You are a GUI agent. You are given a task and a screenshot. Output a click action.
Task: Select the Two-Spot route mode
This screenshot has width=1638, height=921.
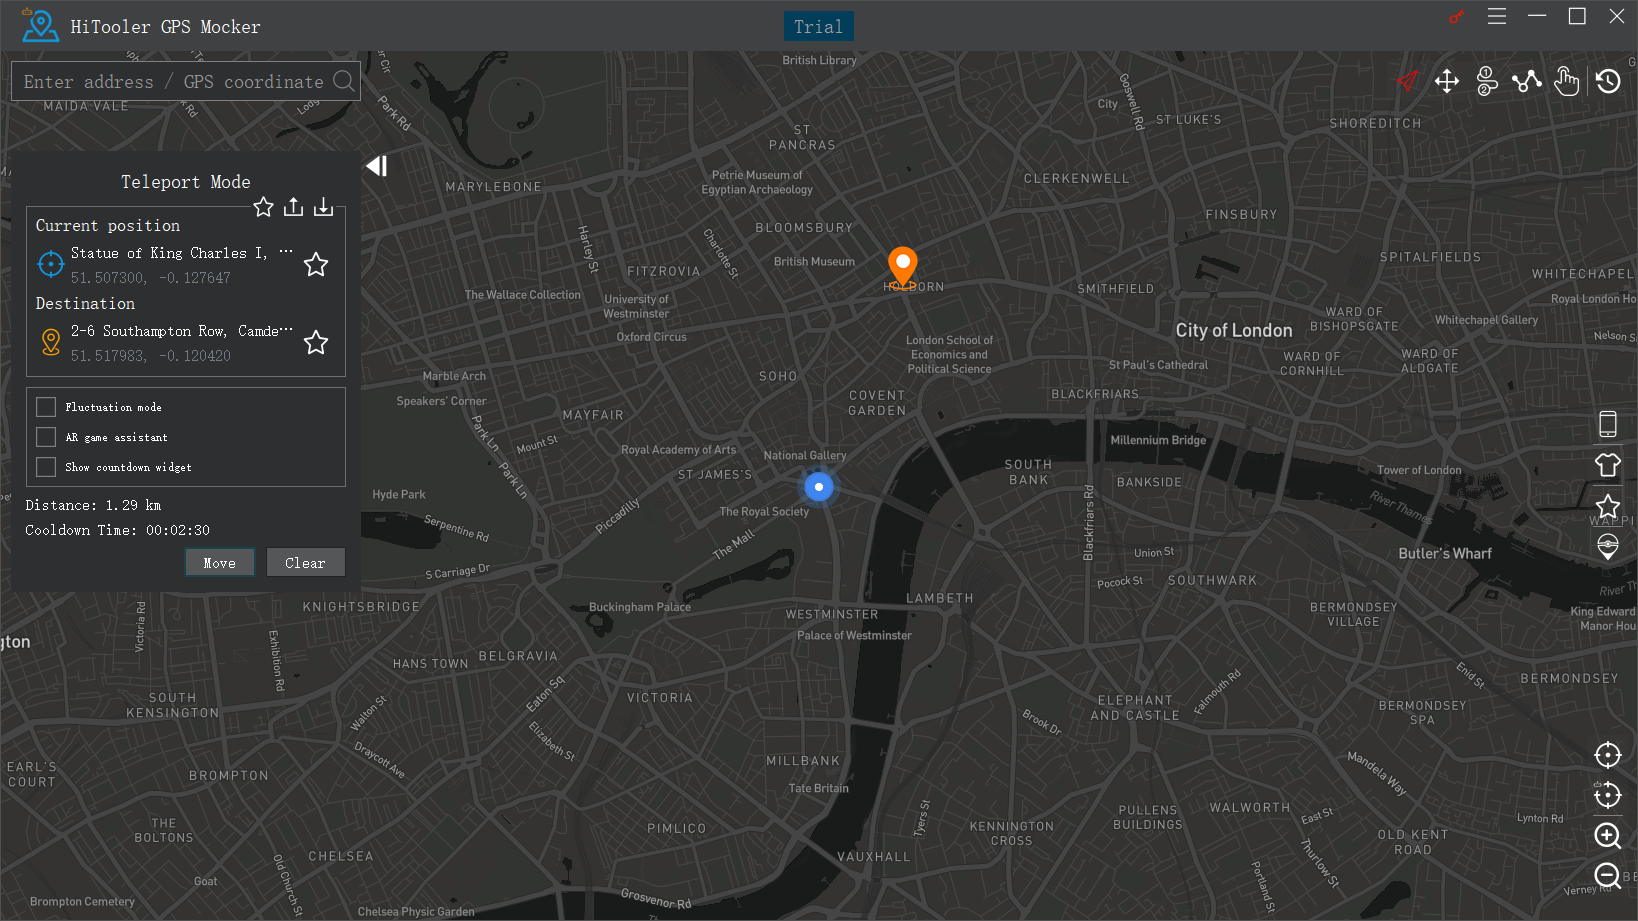pyautogui.click(x=1487, y=81)
